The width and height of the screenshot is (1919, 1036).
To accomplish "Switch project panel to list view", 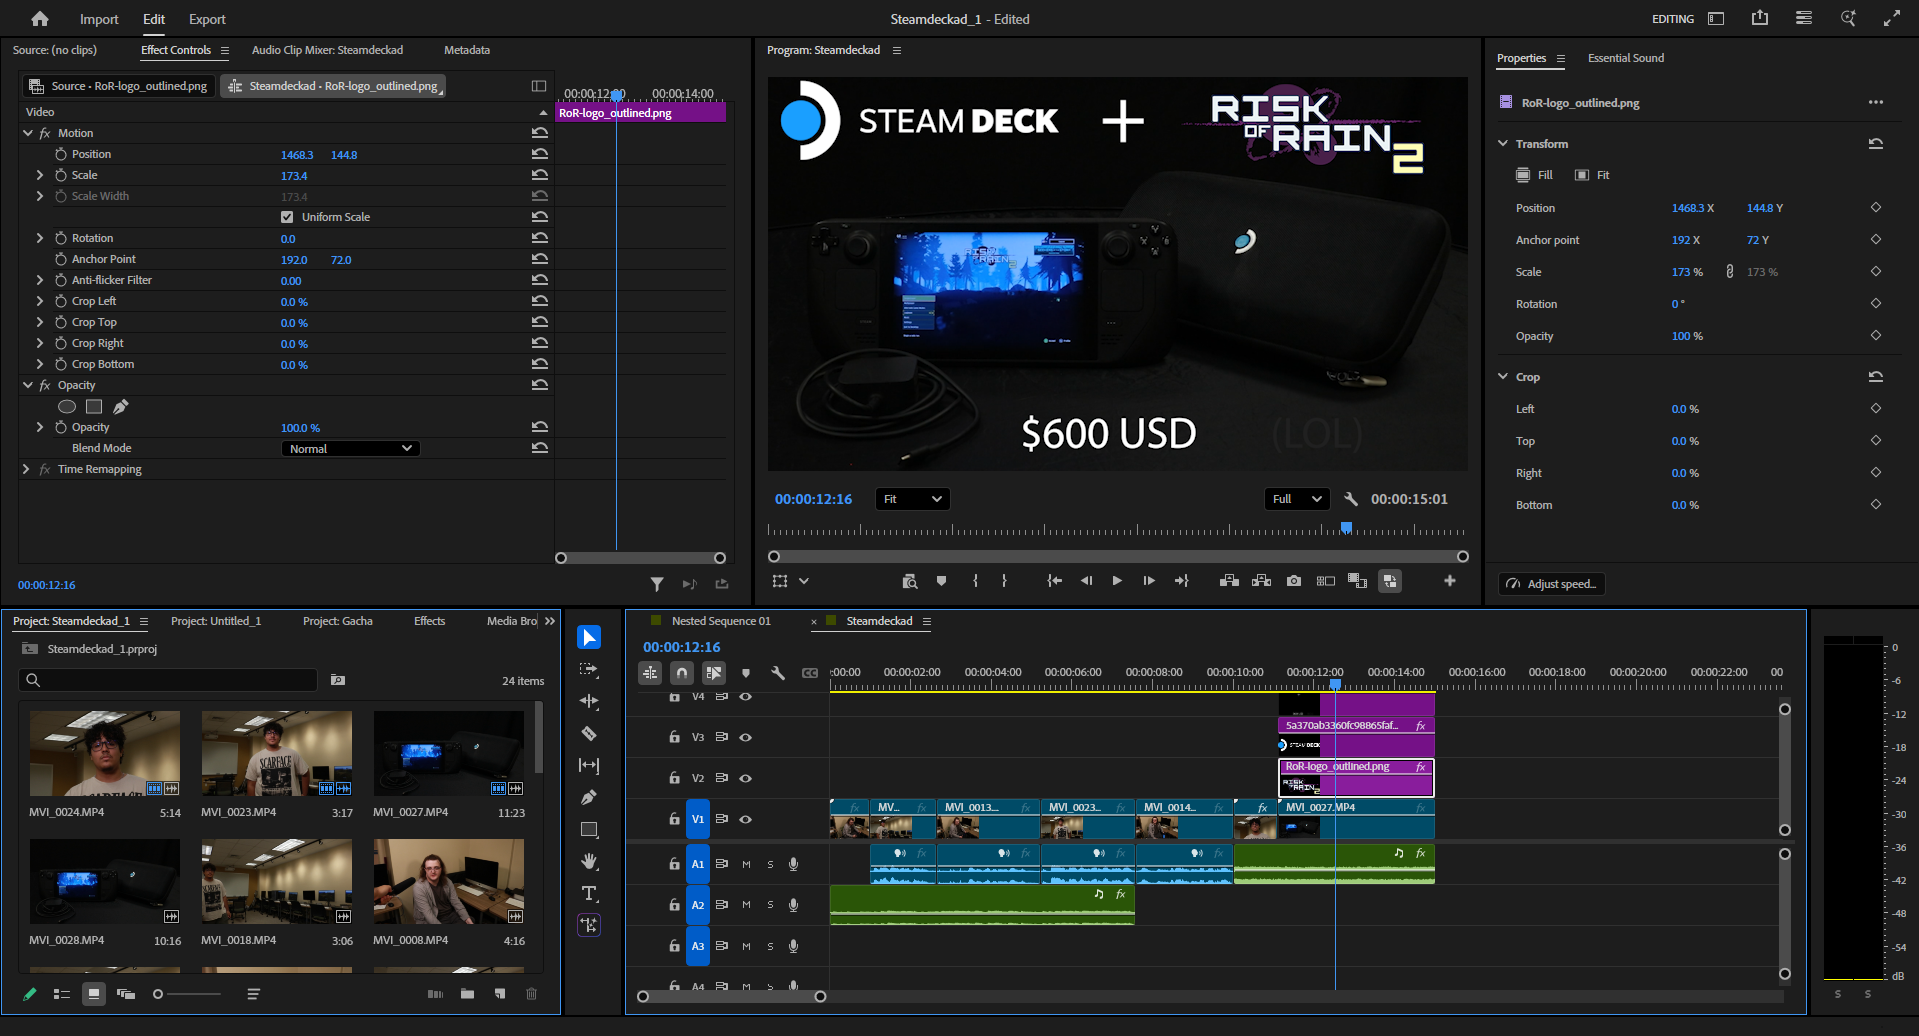I will click(x=62, y=994).
